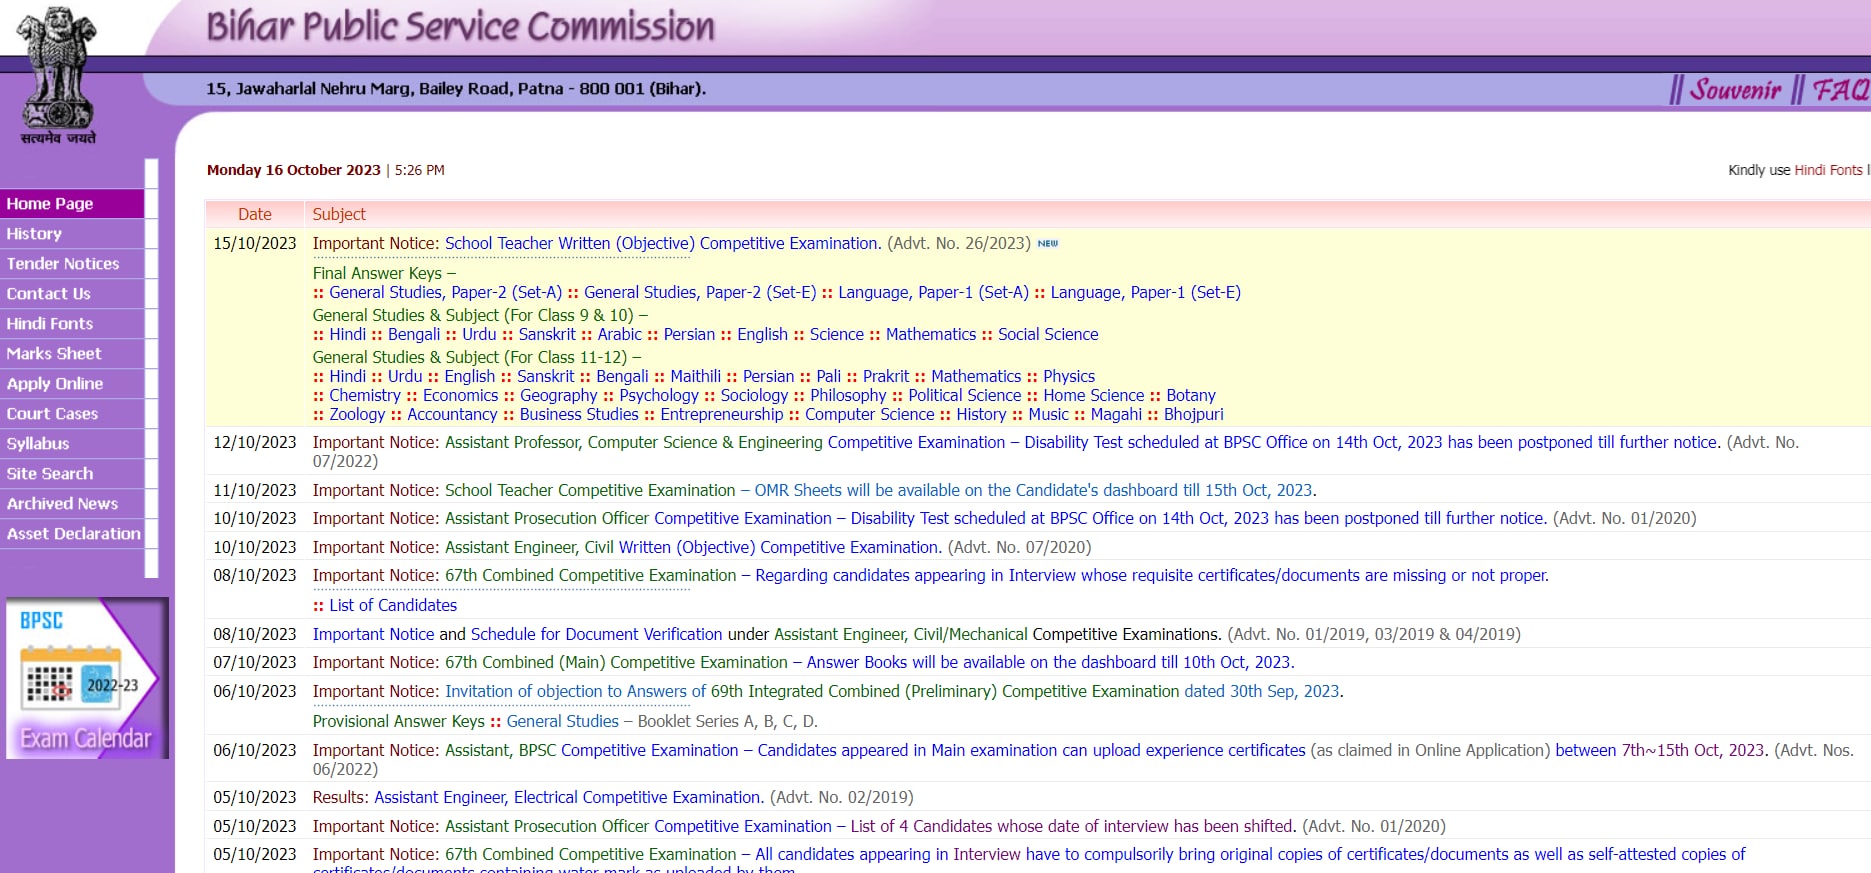Image resolution: width=1871 pixels, height=873 pixels.
Task: Open Asset Declaration page
Action: pyautogui.click(x=72, y=533)
